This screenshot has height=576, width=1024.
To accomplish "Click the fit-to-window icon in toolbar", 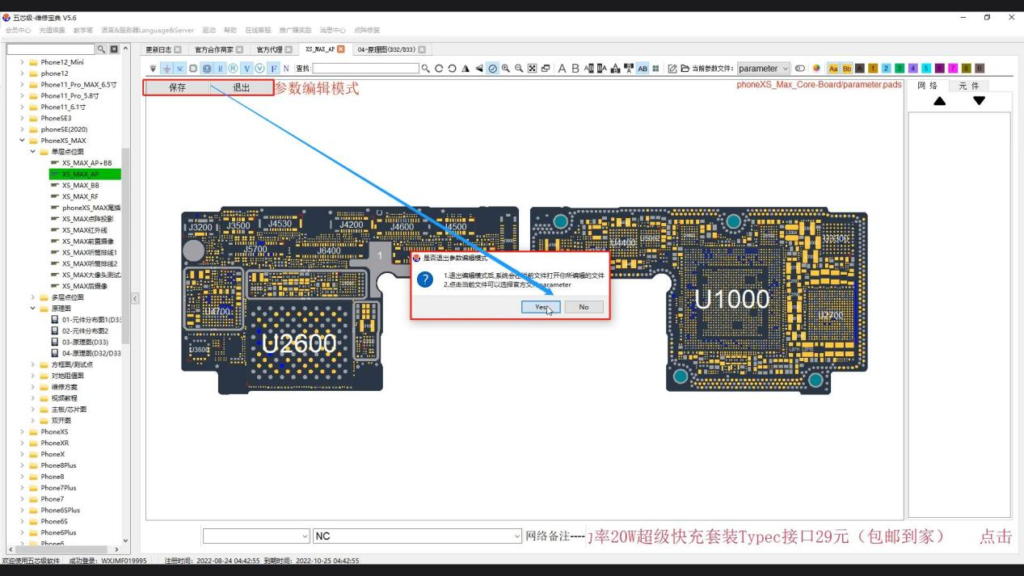I will (x=532, y=69).
